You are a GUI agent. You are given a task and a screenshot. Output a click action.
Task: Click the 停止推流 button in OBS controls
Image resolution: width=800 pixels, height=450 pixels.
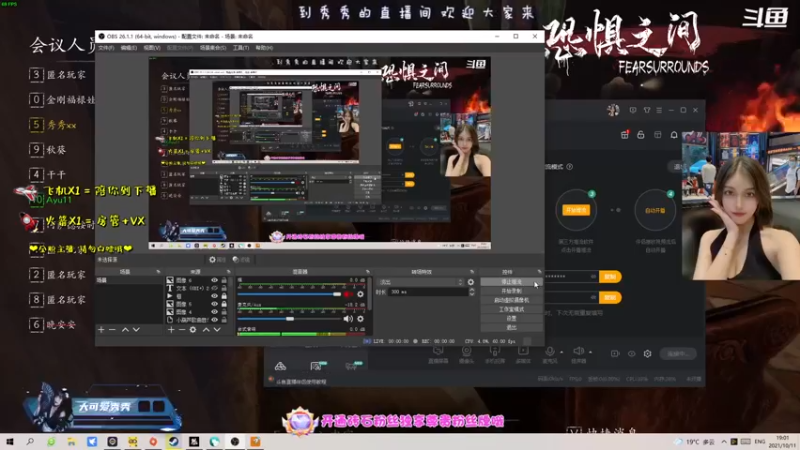[511, 282]
